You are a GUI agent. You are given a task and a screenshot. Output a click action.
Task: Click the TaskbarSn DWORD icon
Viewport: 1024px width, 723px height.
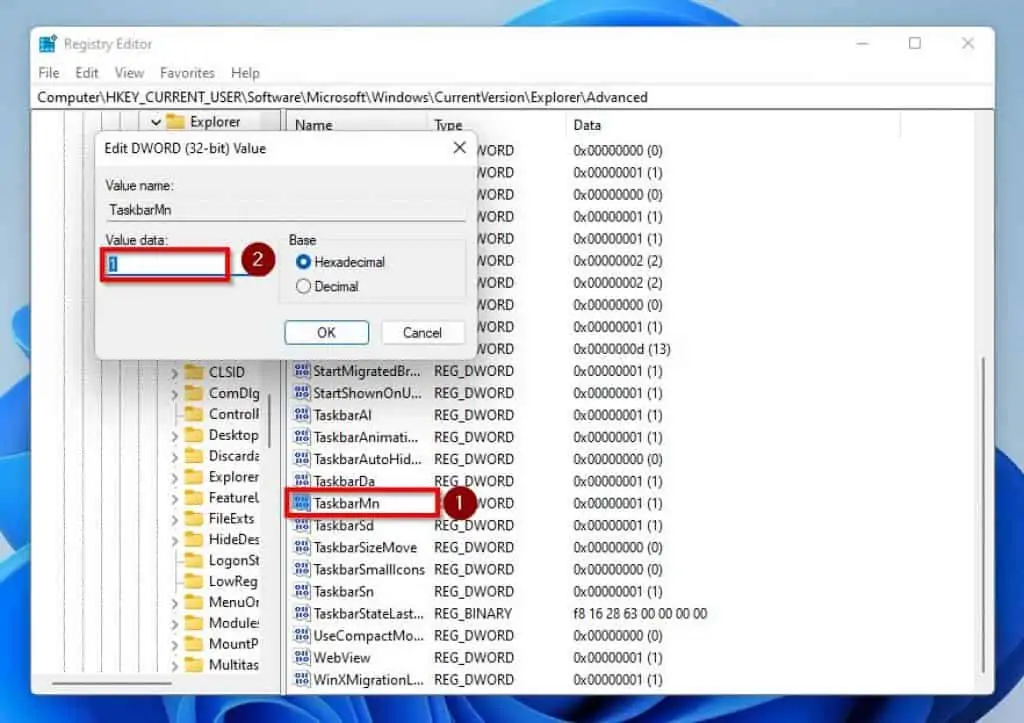point(301,591)
